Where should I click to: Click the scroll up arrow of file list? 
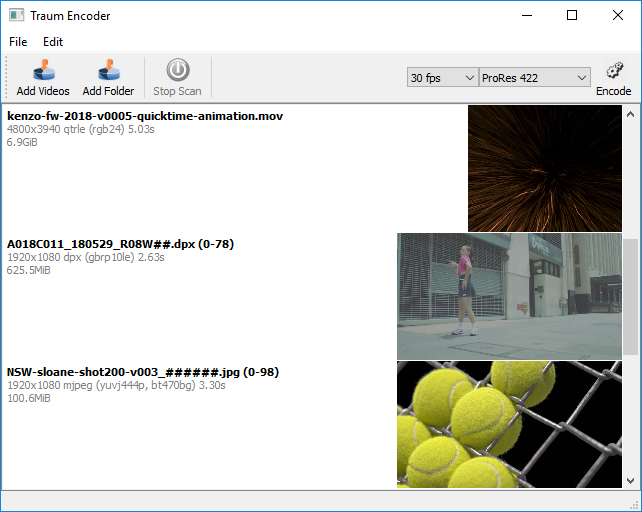tap(631, 115)
